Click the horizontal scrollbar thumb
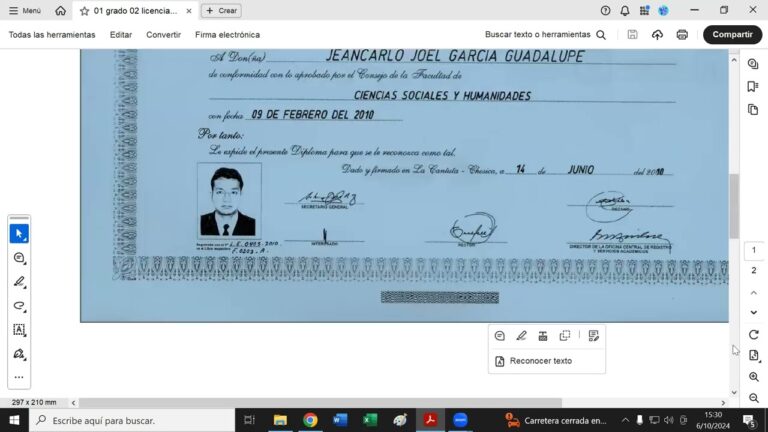 point(320,403)
